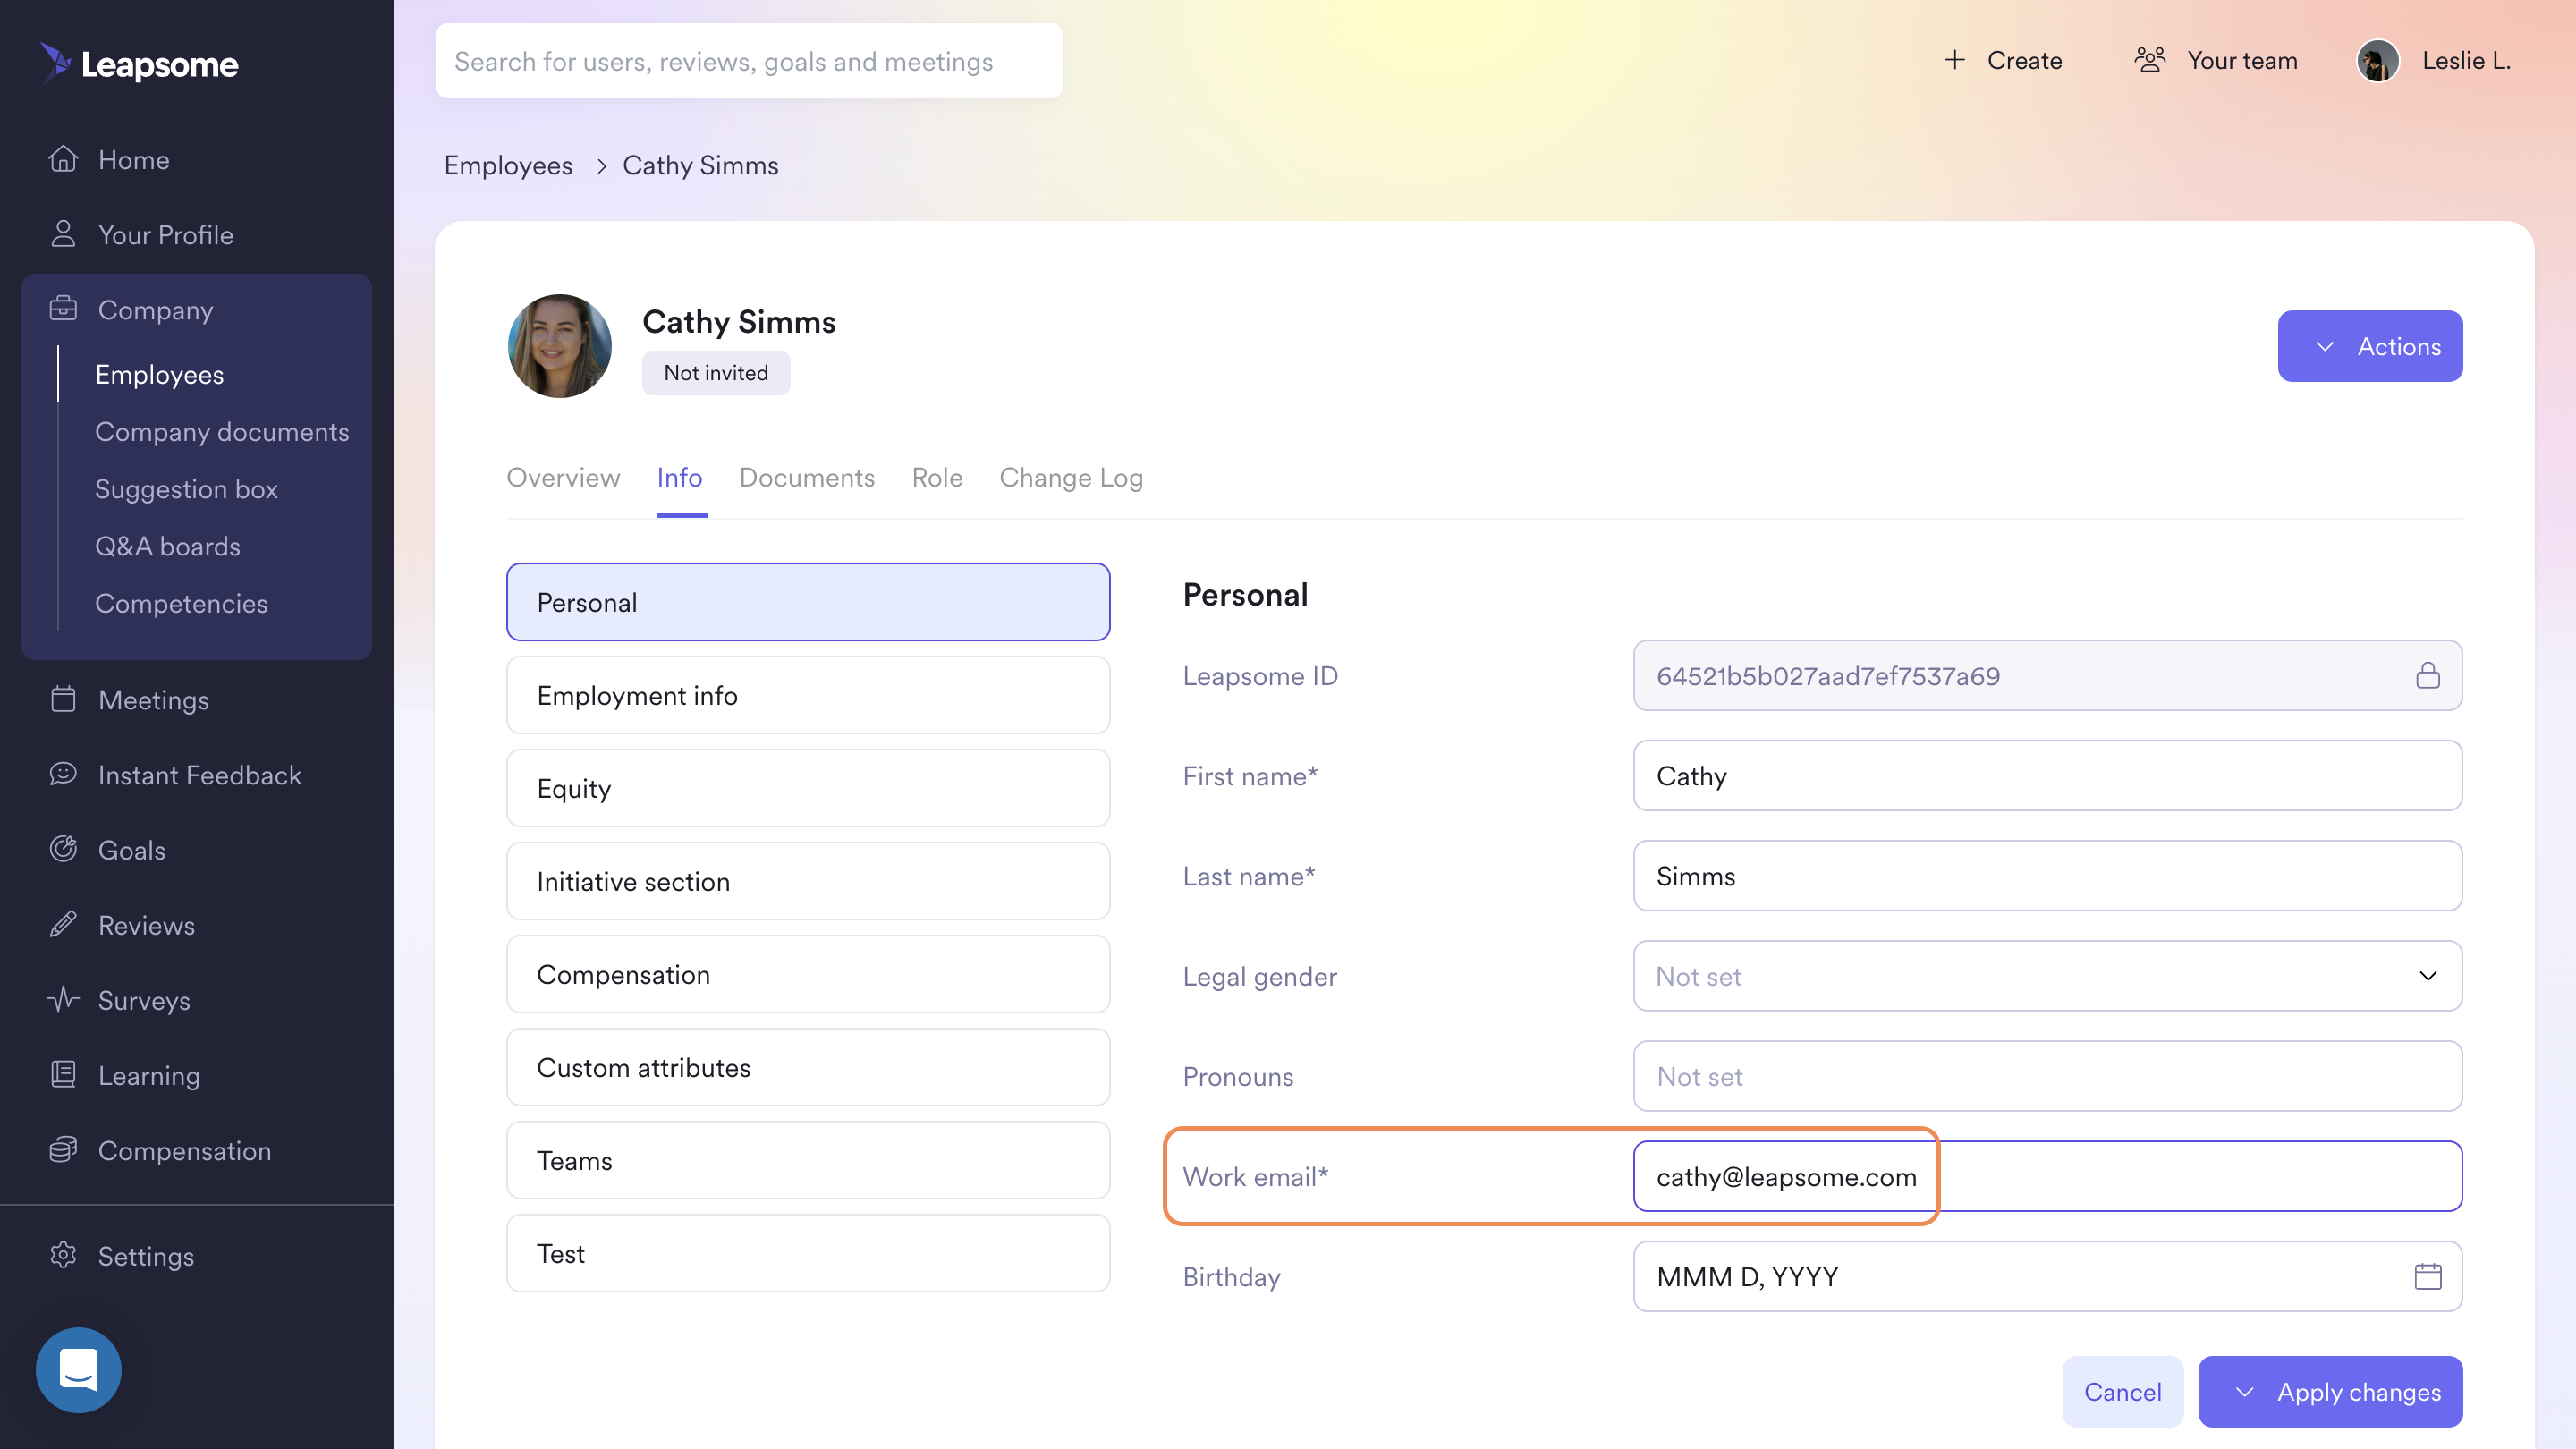Open the Birthday calendar picker icon
The height and width of the screenshot is (1449, 2576).
(2428, 1276)
